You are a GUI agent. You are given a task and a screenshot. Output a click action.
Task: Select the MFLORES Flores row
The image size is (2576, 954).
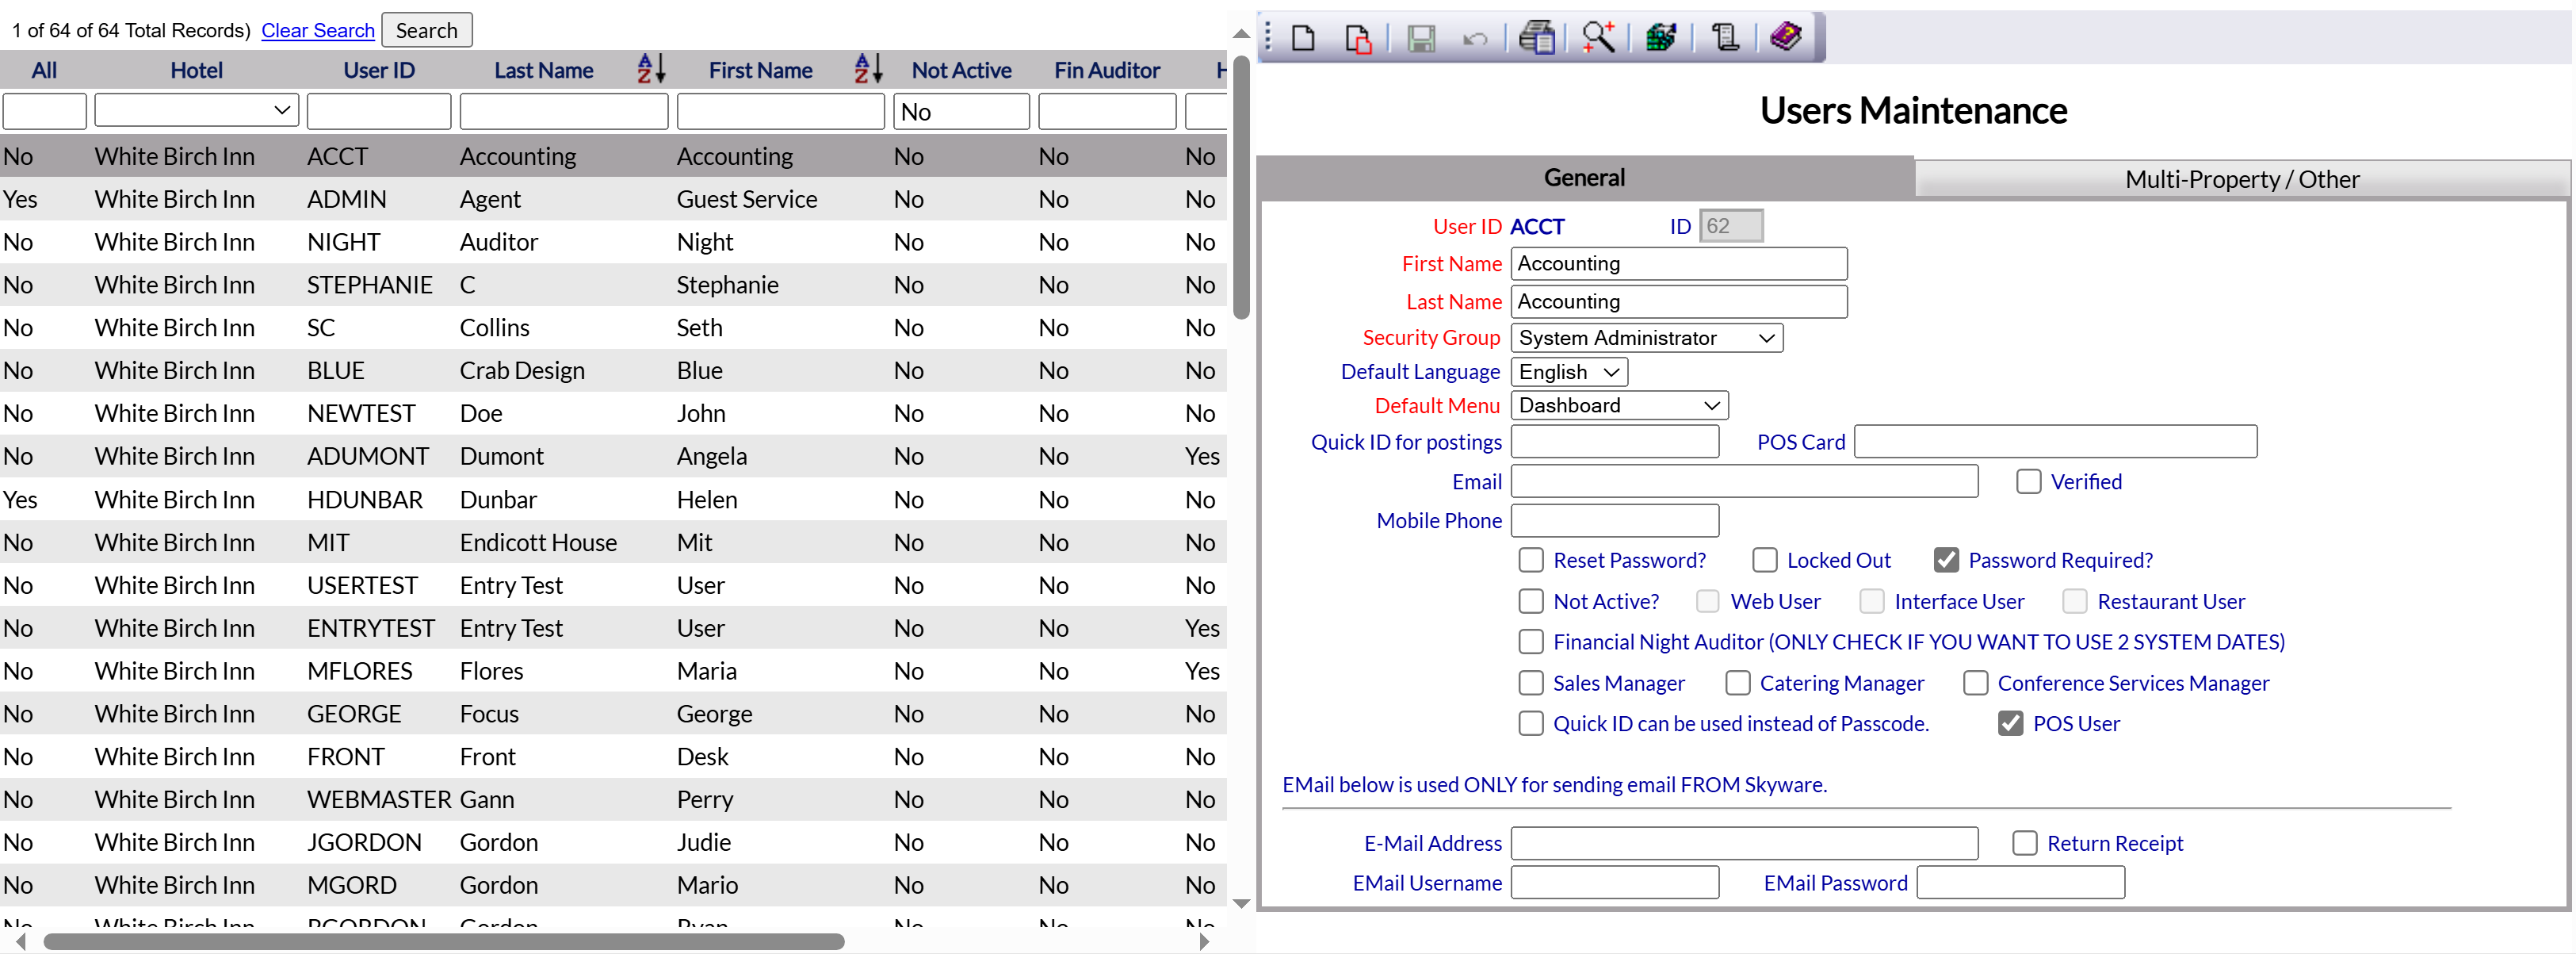tap(613, 671)
